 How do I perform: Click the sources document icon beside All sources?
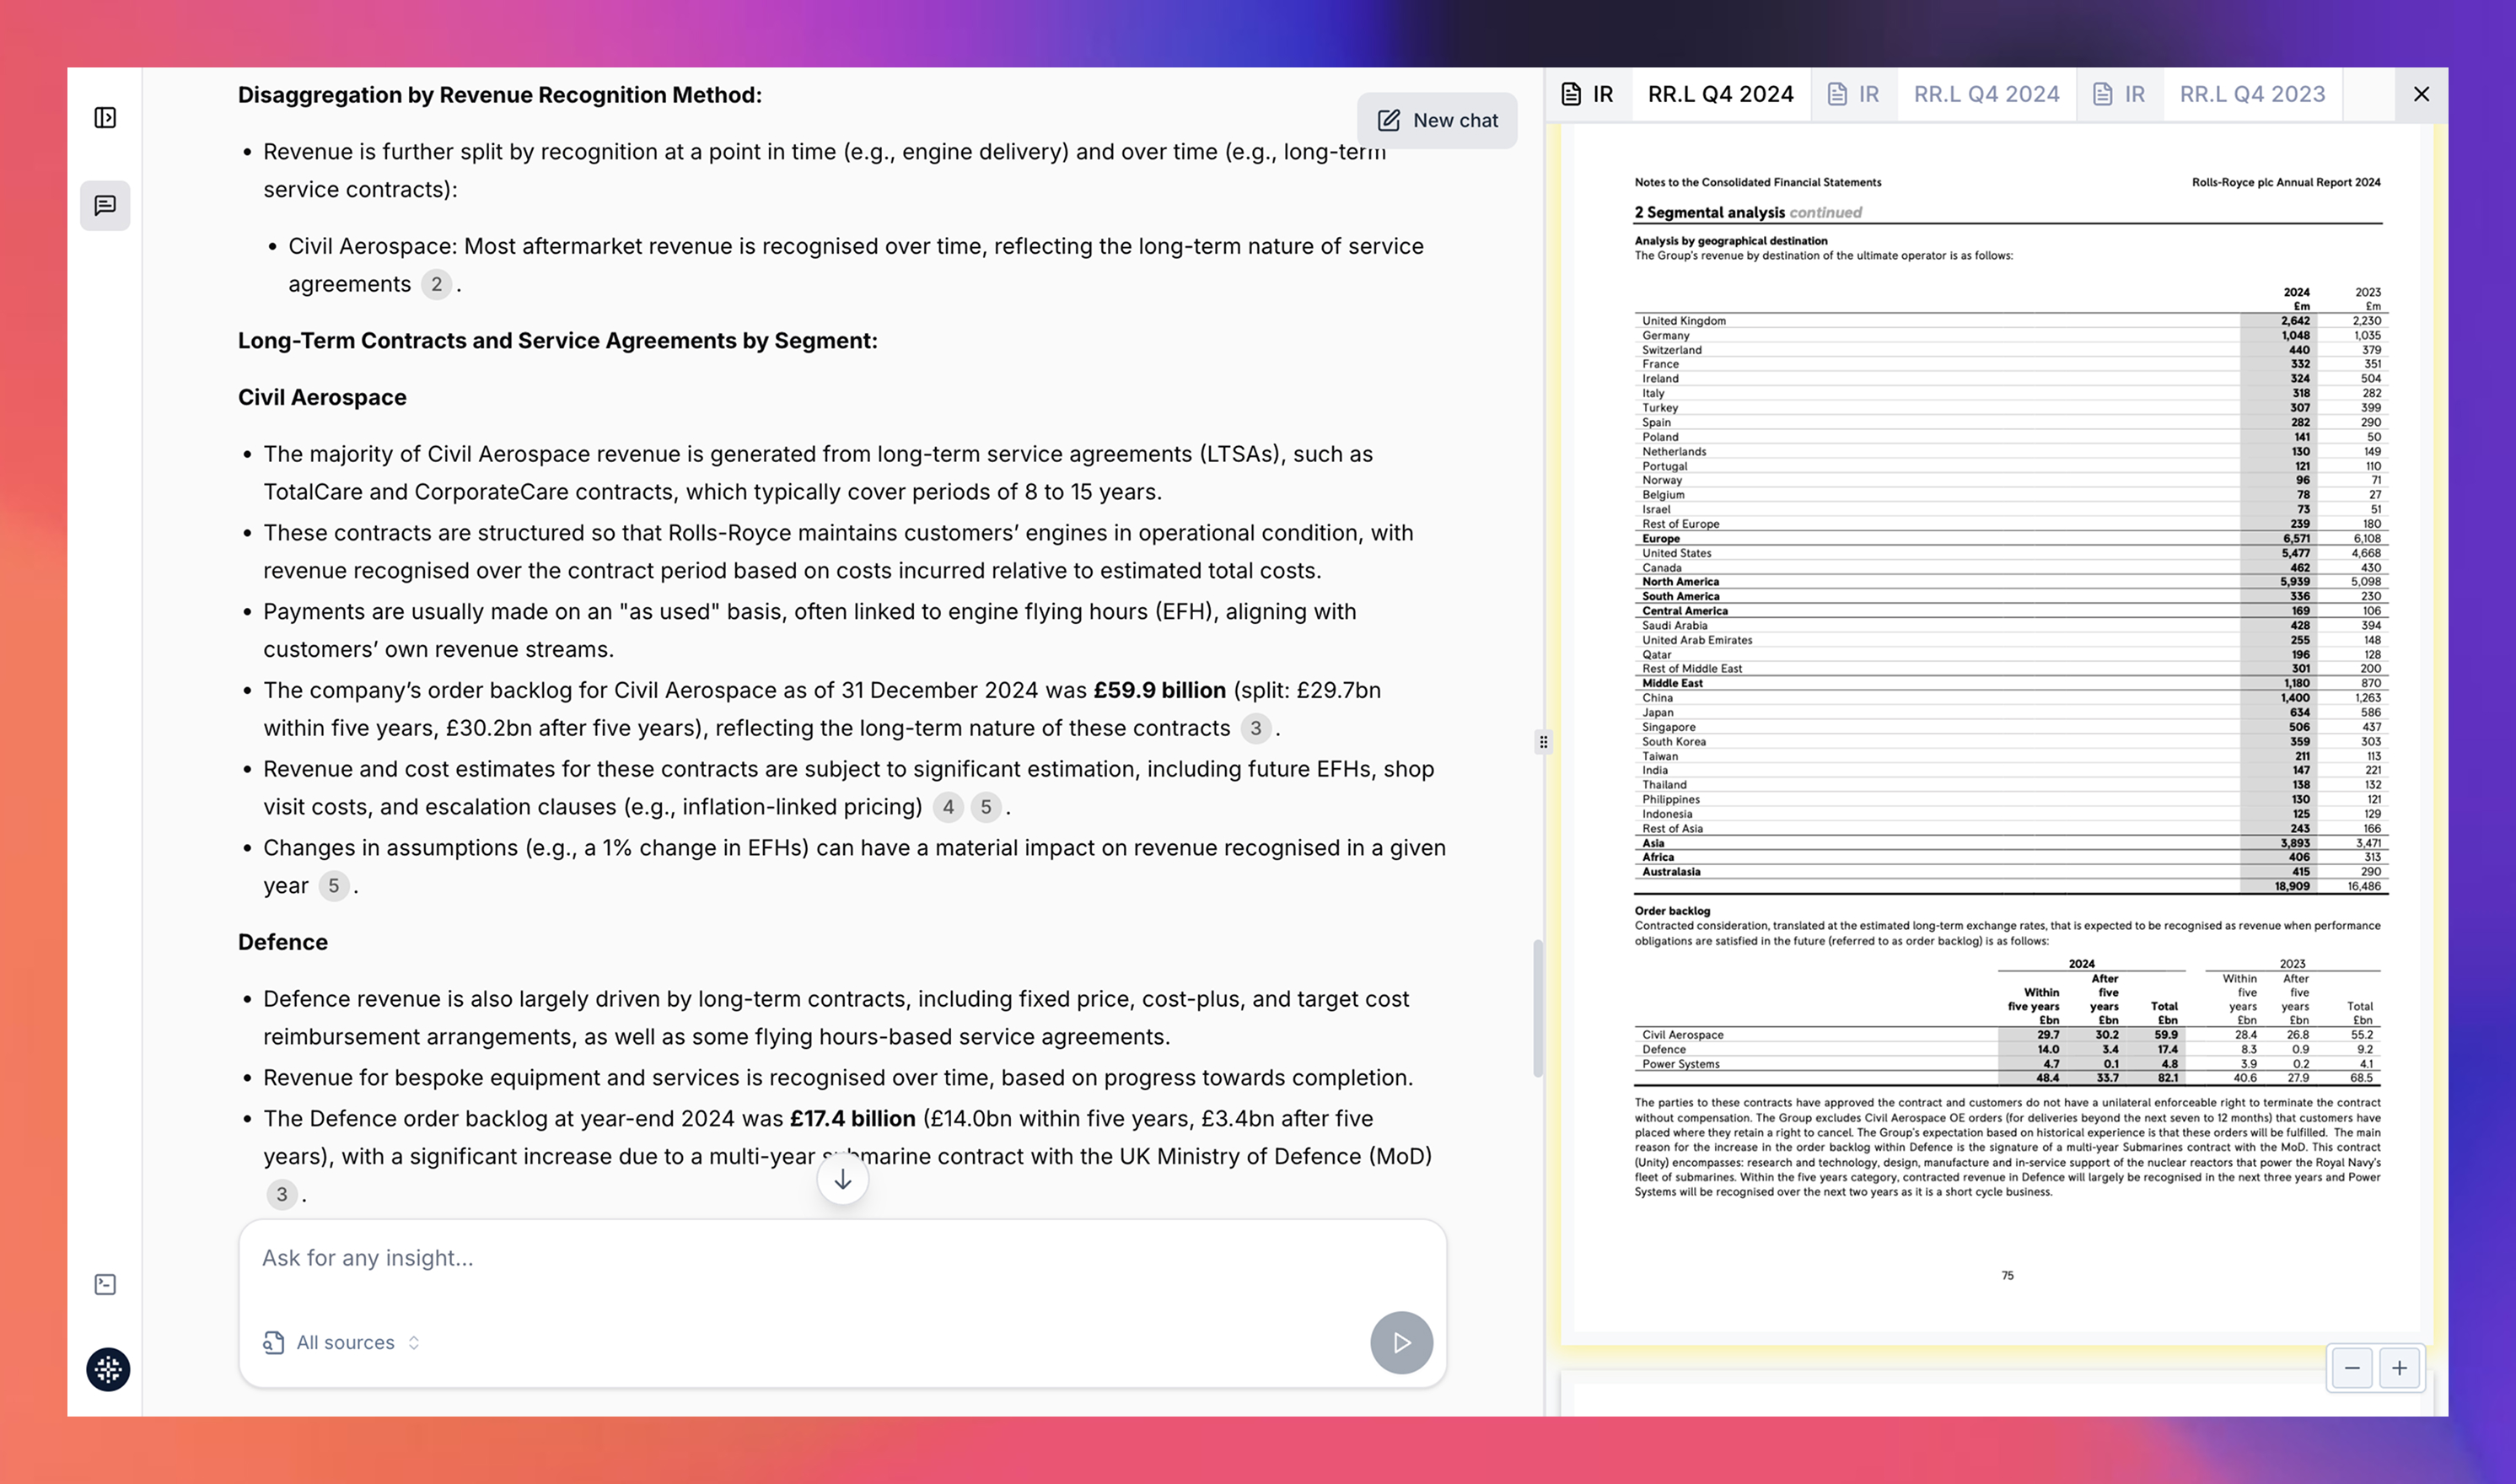tap(273, 1342)
